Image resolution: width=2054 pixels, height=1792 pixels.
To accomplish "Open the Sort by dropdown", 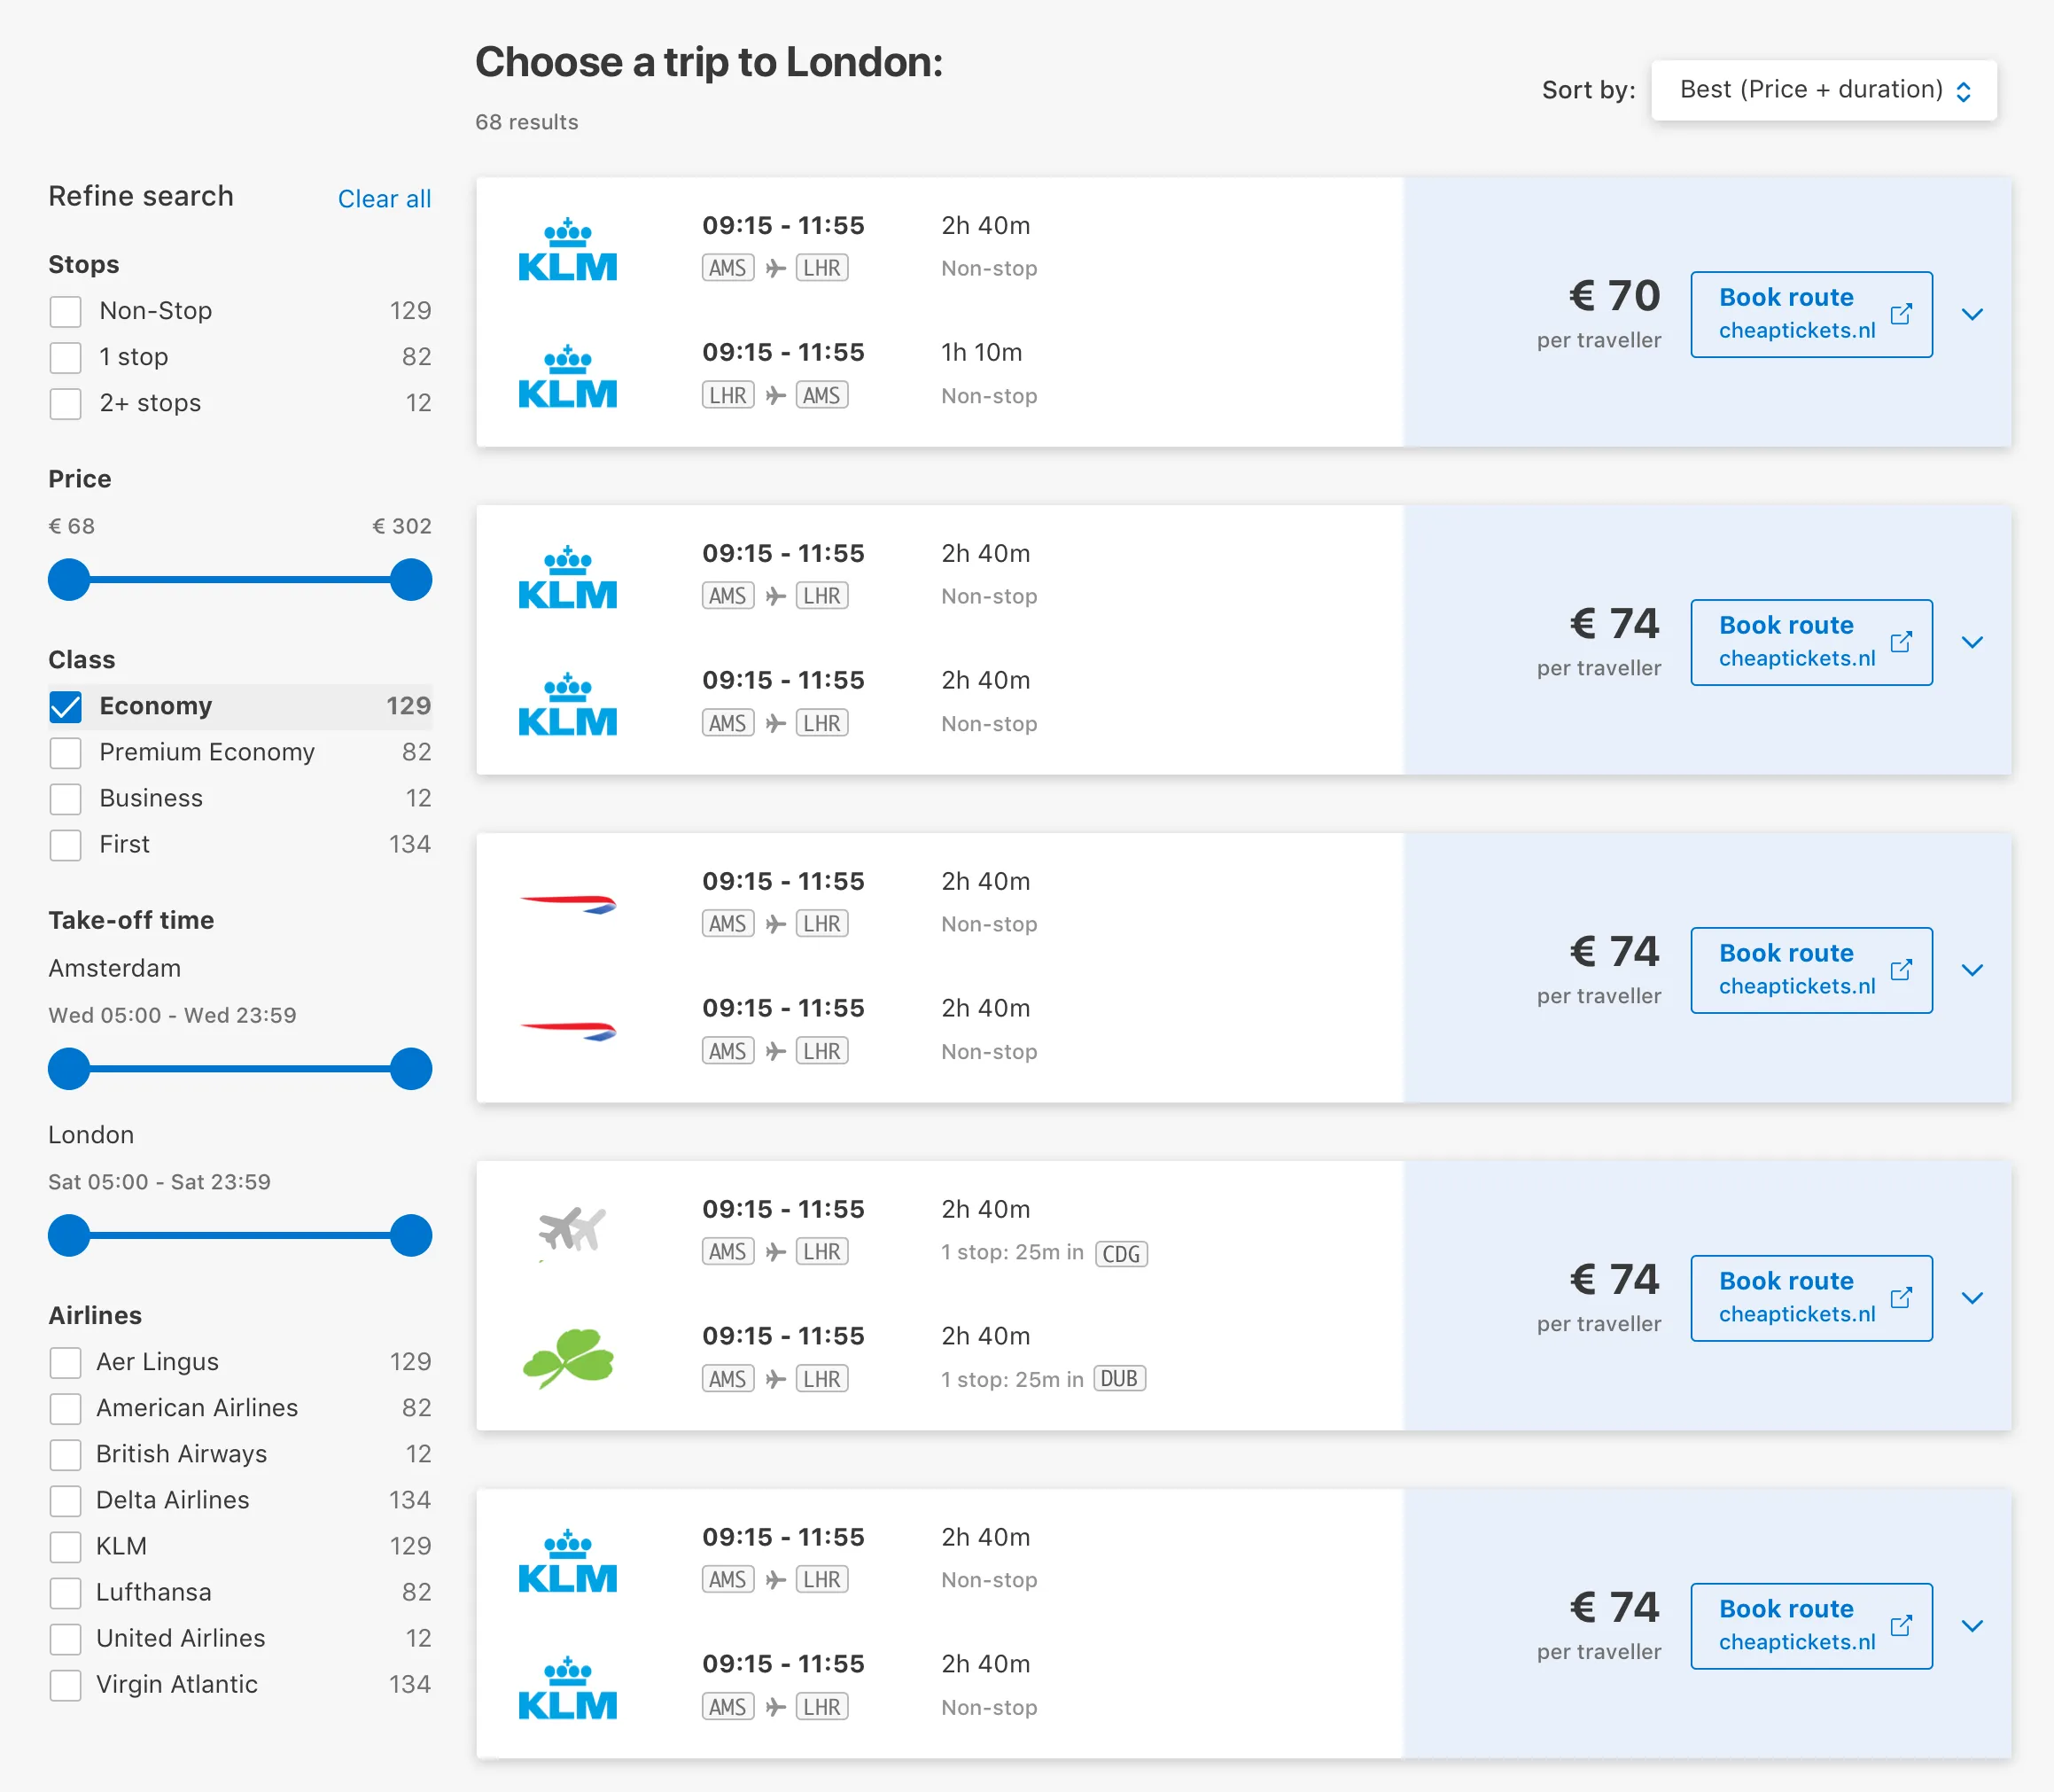I will click(x=1823, y=90).
